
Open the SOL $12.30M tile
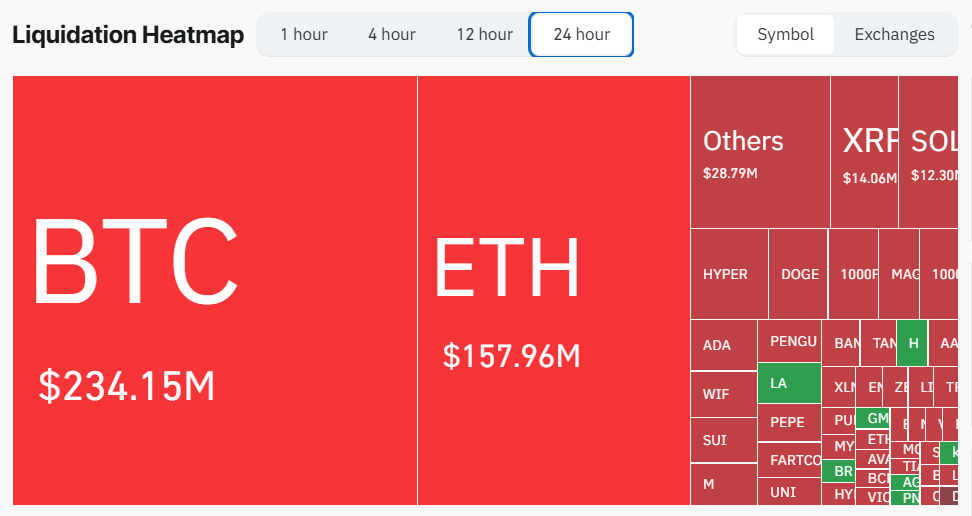tap(932, 152)
